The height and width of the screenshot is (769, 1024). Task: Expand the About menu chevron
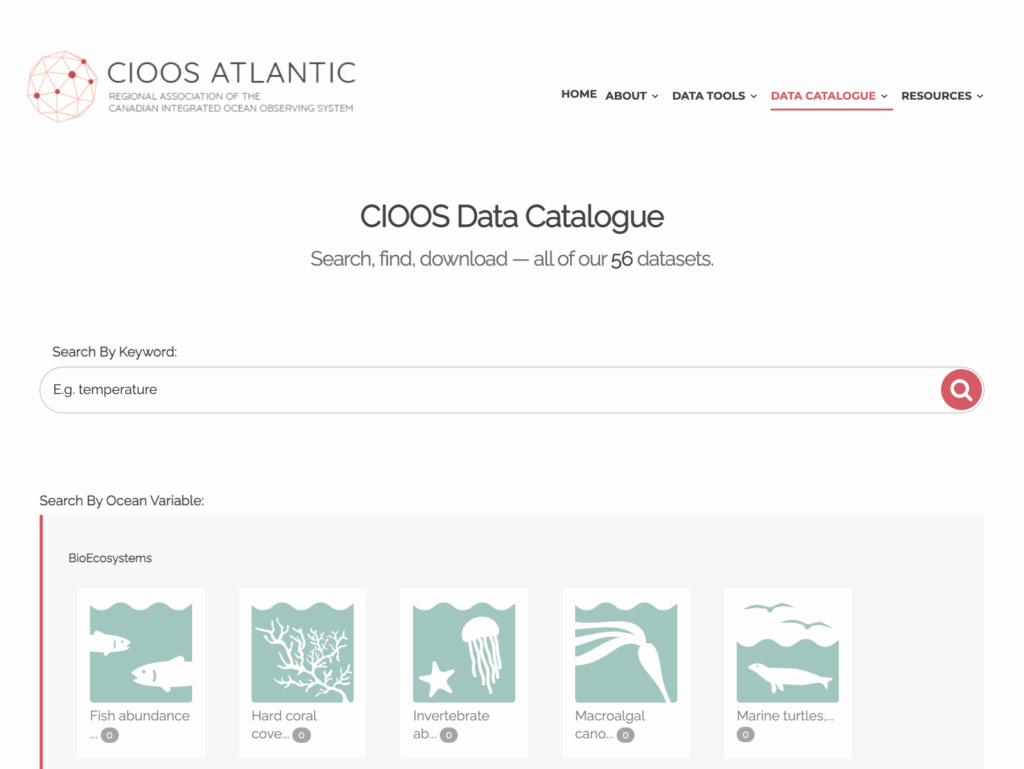(655, 97)
